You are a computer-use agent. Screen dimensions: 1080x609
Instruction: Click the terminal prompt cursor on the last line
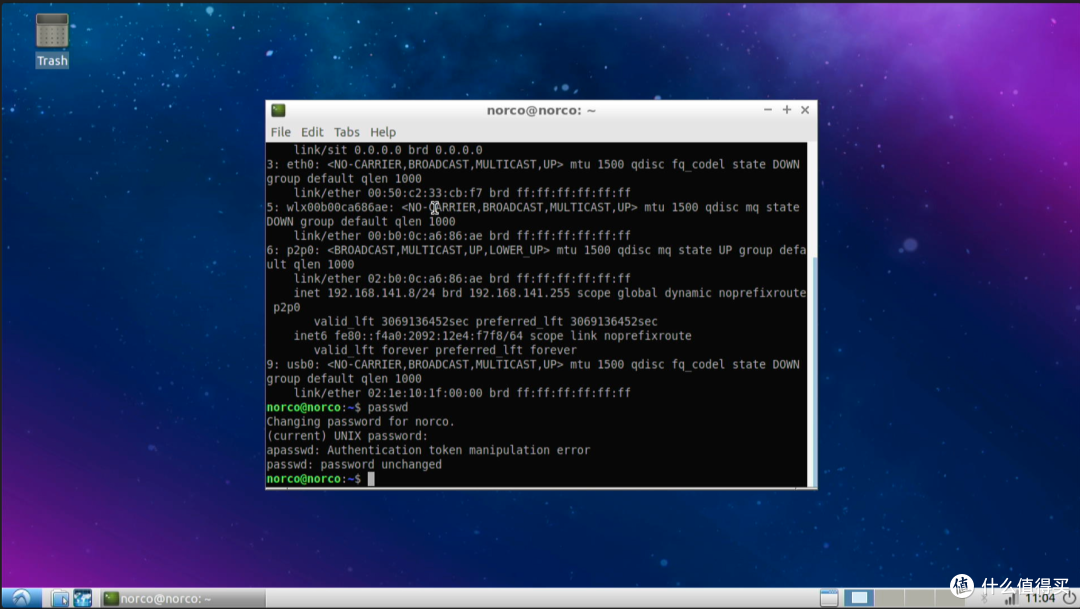(371, 479)
